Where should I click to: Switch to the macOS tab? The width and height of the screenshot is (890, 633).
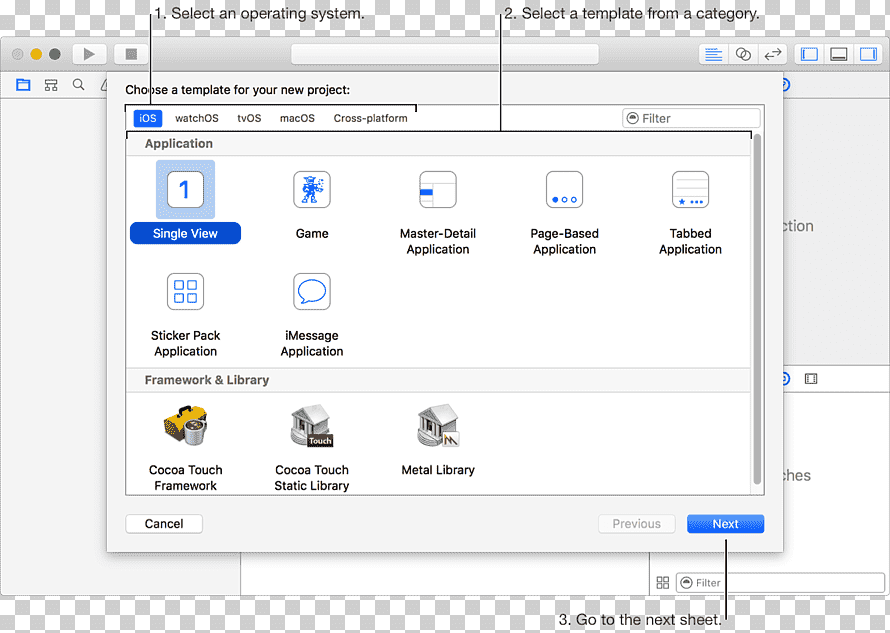tap(297, 118)
